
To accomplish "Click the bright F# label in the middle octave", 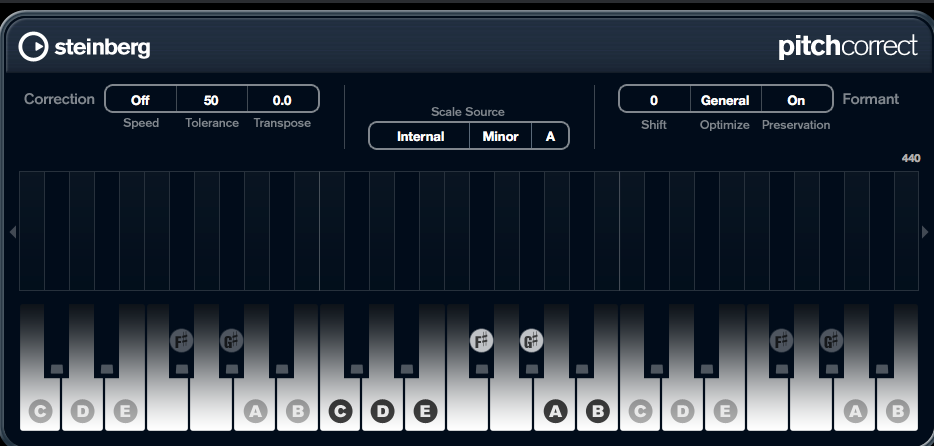I will pyautogui.click(x=481, y=341).
